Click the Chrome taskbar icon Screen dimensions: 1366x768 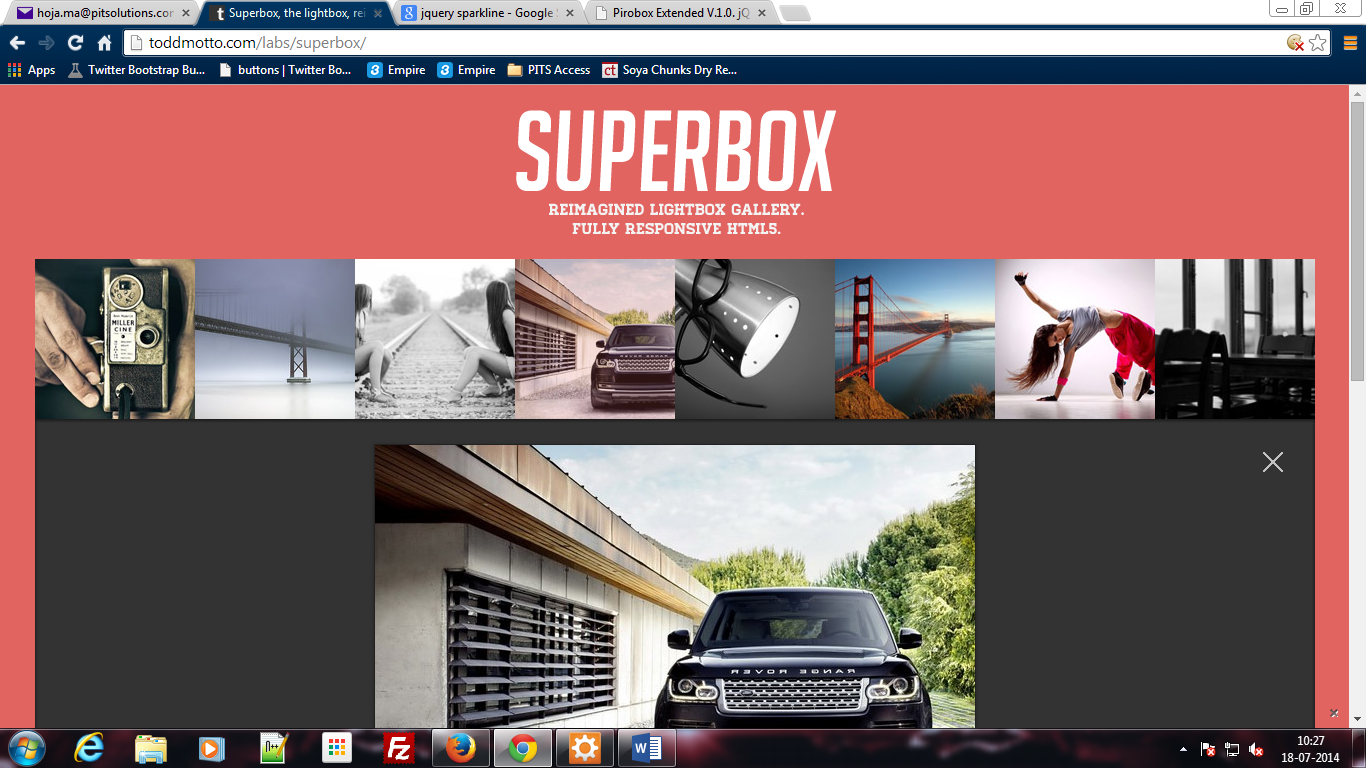(523, 748)
